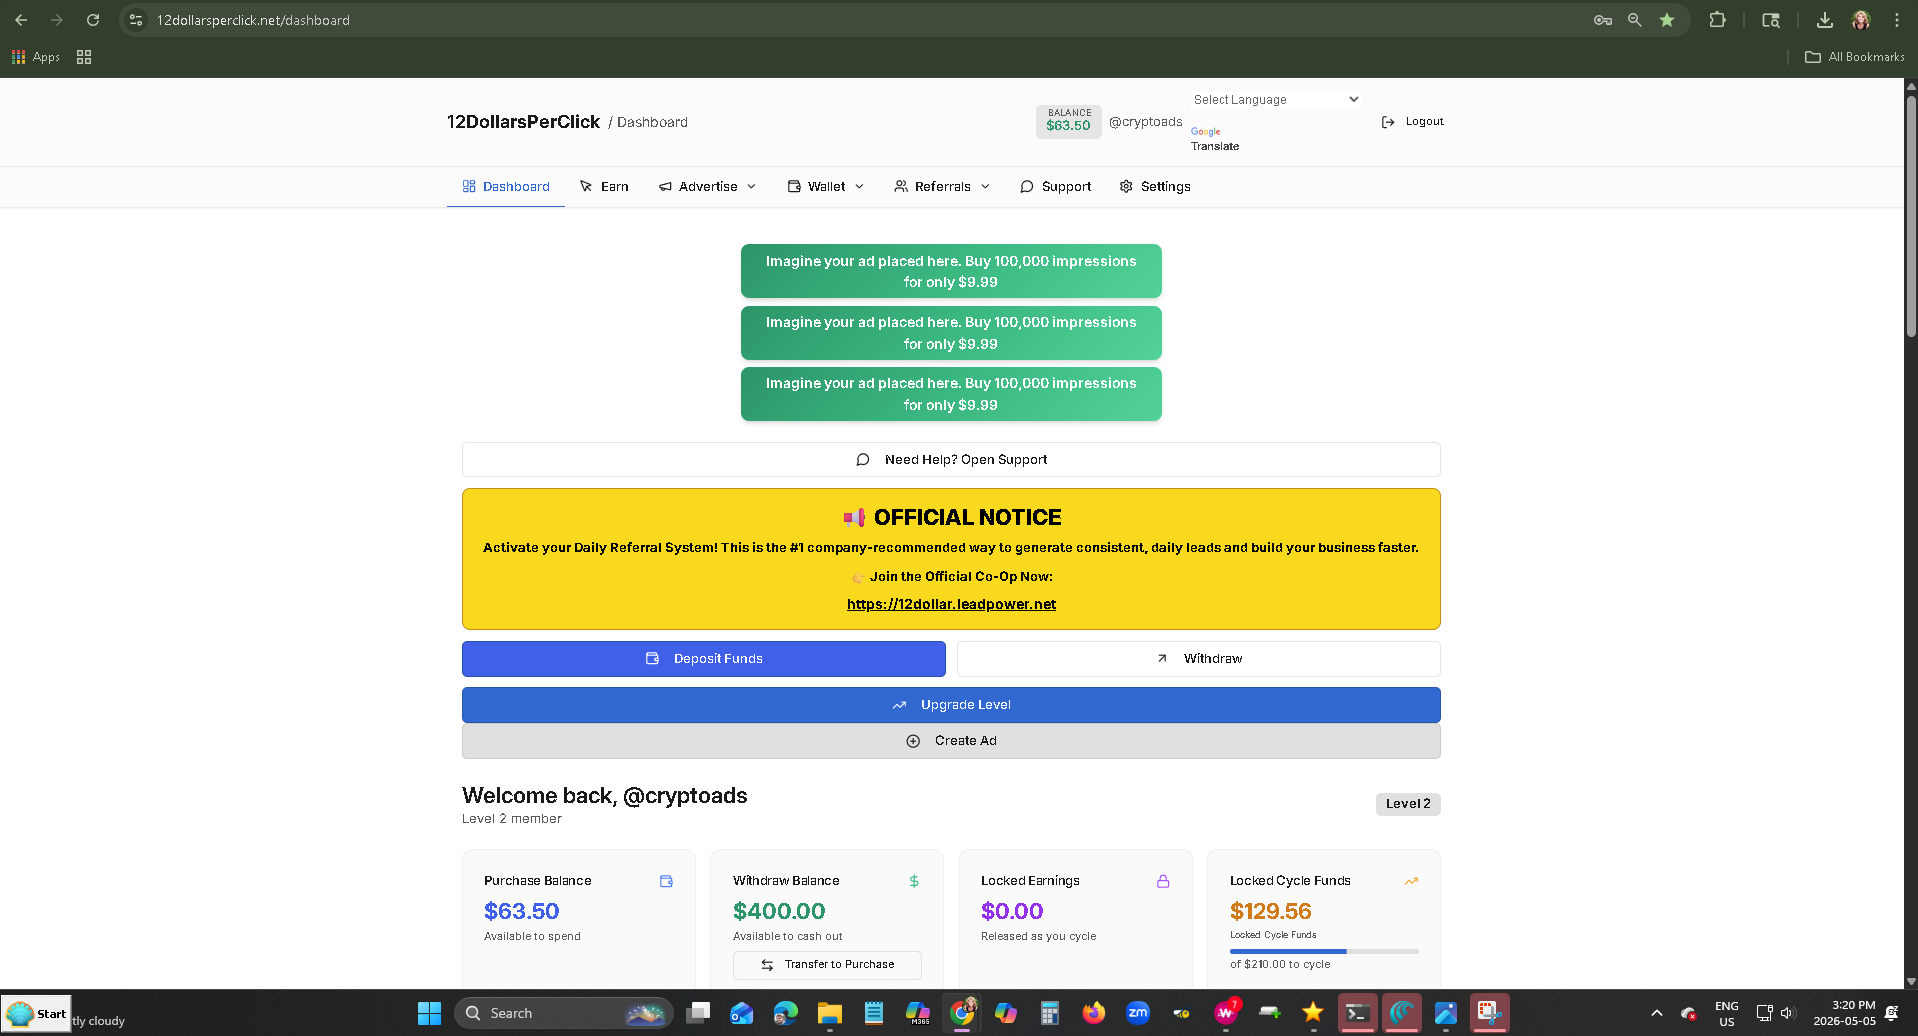Open Outlook from the taskbar
Image resolution: width=1918 pixels, height=1036 pixels.
(x=741, y=1013)
